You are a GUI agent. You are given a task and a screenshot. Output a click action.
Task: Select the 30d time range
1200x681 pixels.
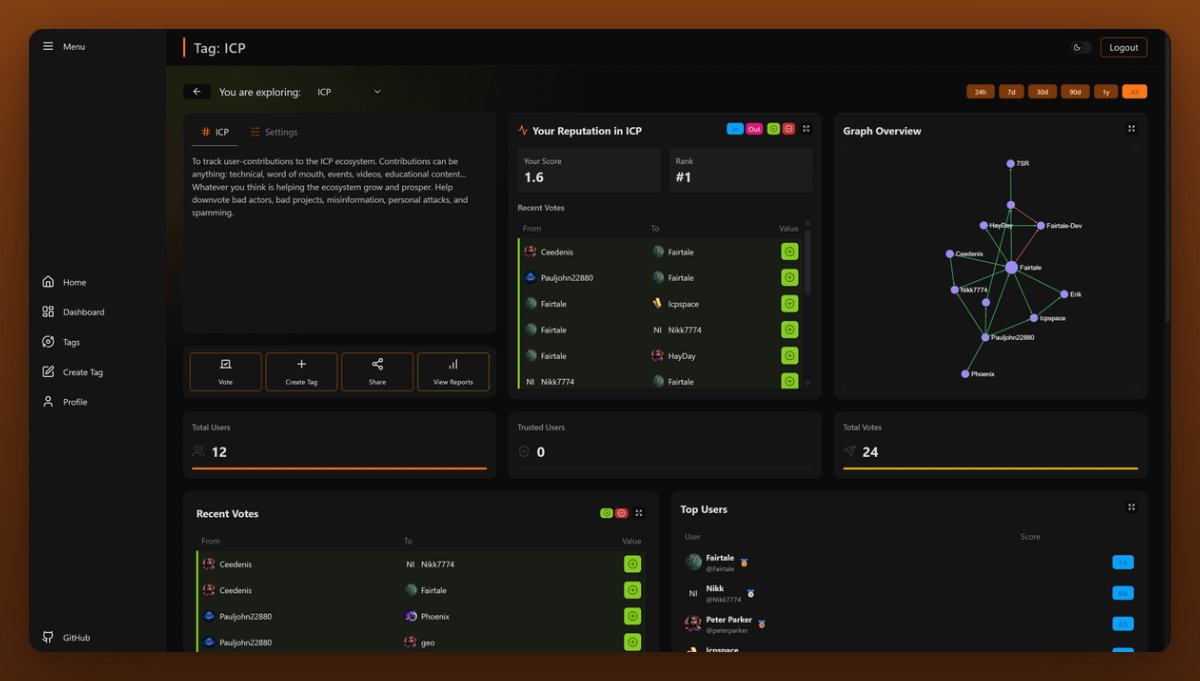click(x=1042, y=92)
